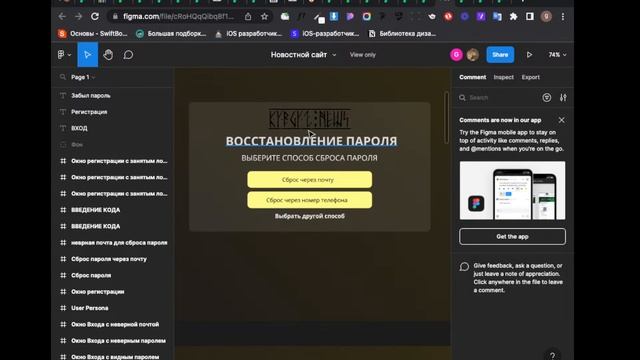This screenshot has height=360, width=640.
Task: Switch to the Export tab
Action: point(531,77)
